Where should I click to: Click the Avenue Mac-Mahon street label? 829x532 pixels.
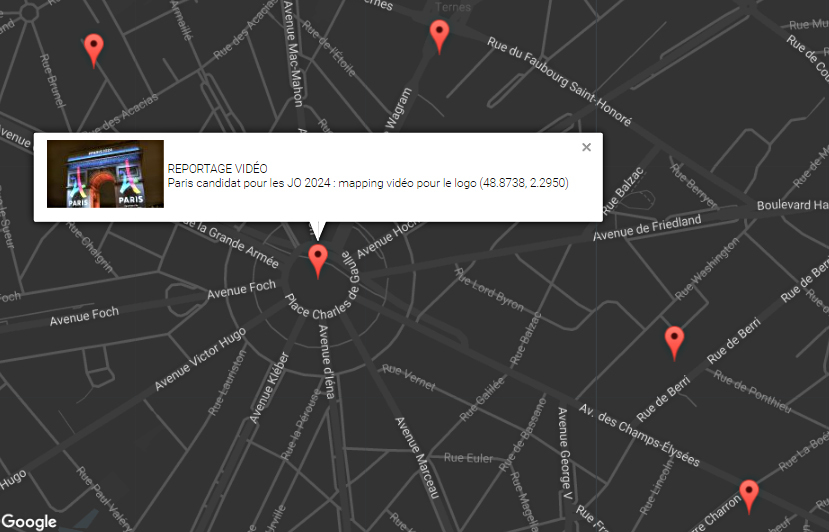coord(293,53)
